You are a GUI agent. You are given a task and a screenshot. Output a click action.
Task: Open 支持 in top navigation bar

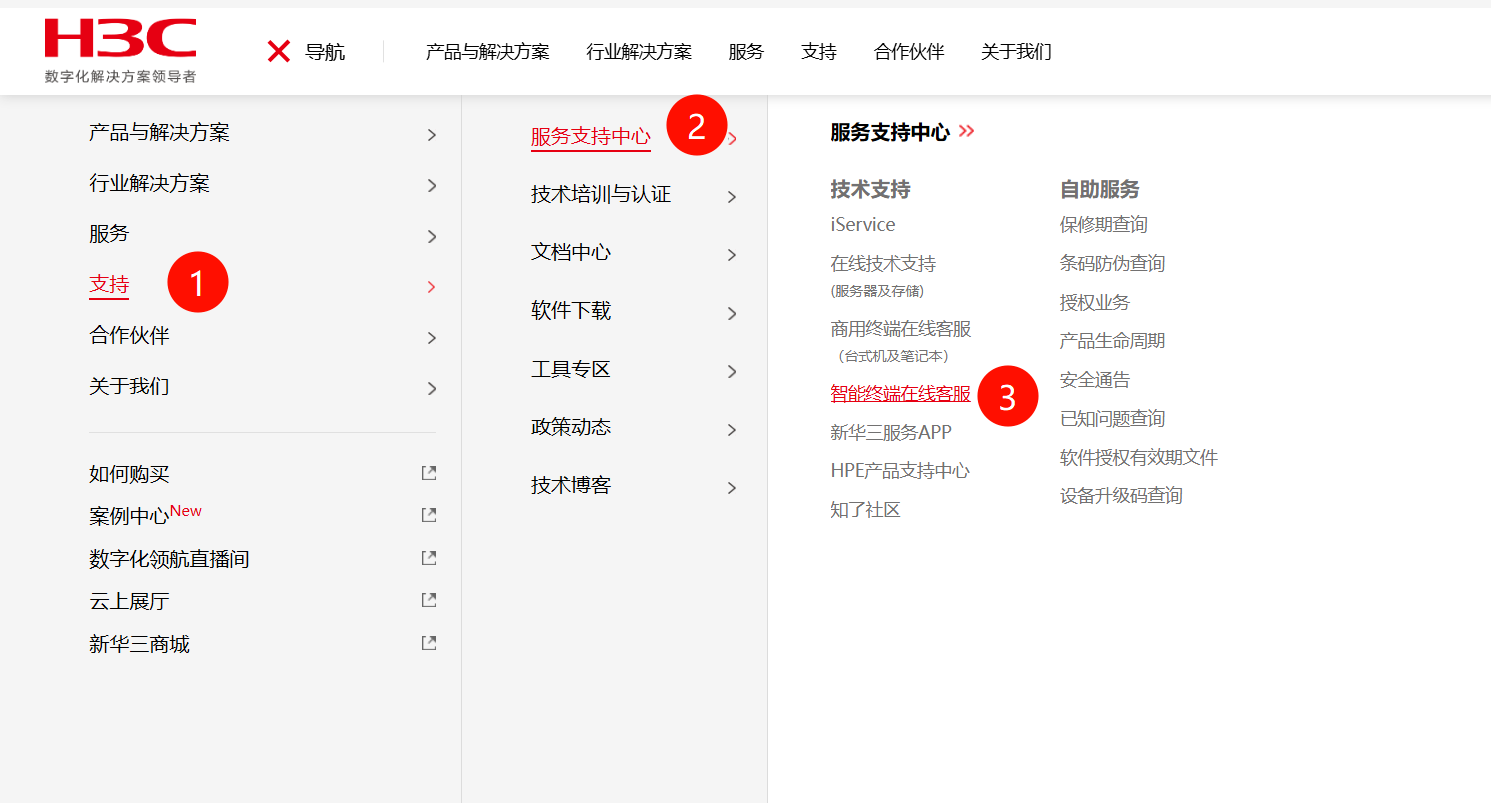pyautogui.click(x=819, y=52)
